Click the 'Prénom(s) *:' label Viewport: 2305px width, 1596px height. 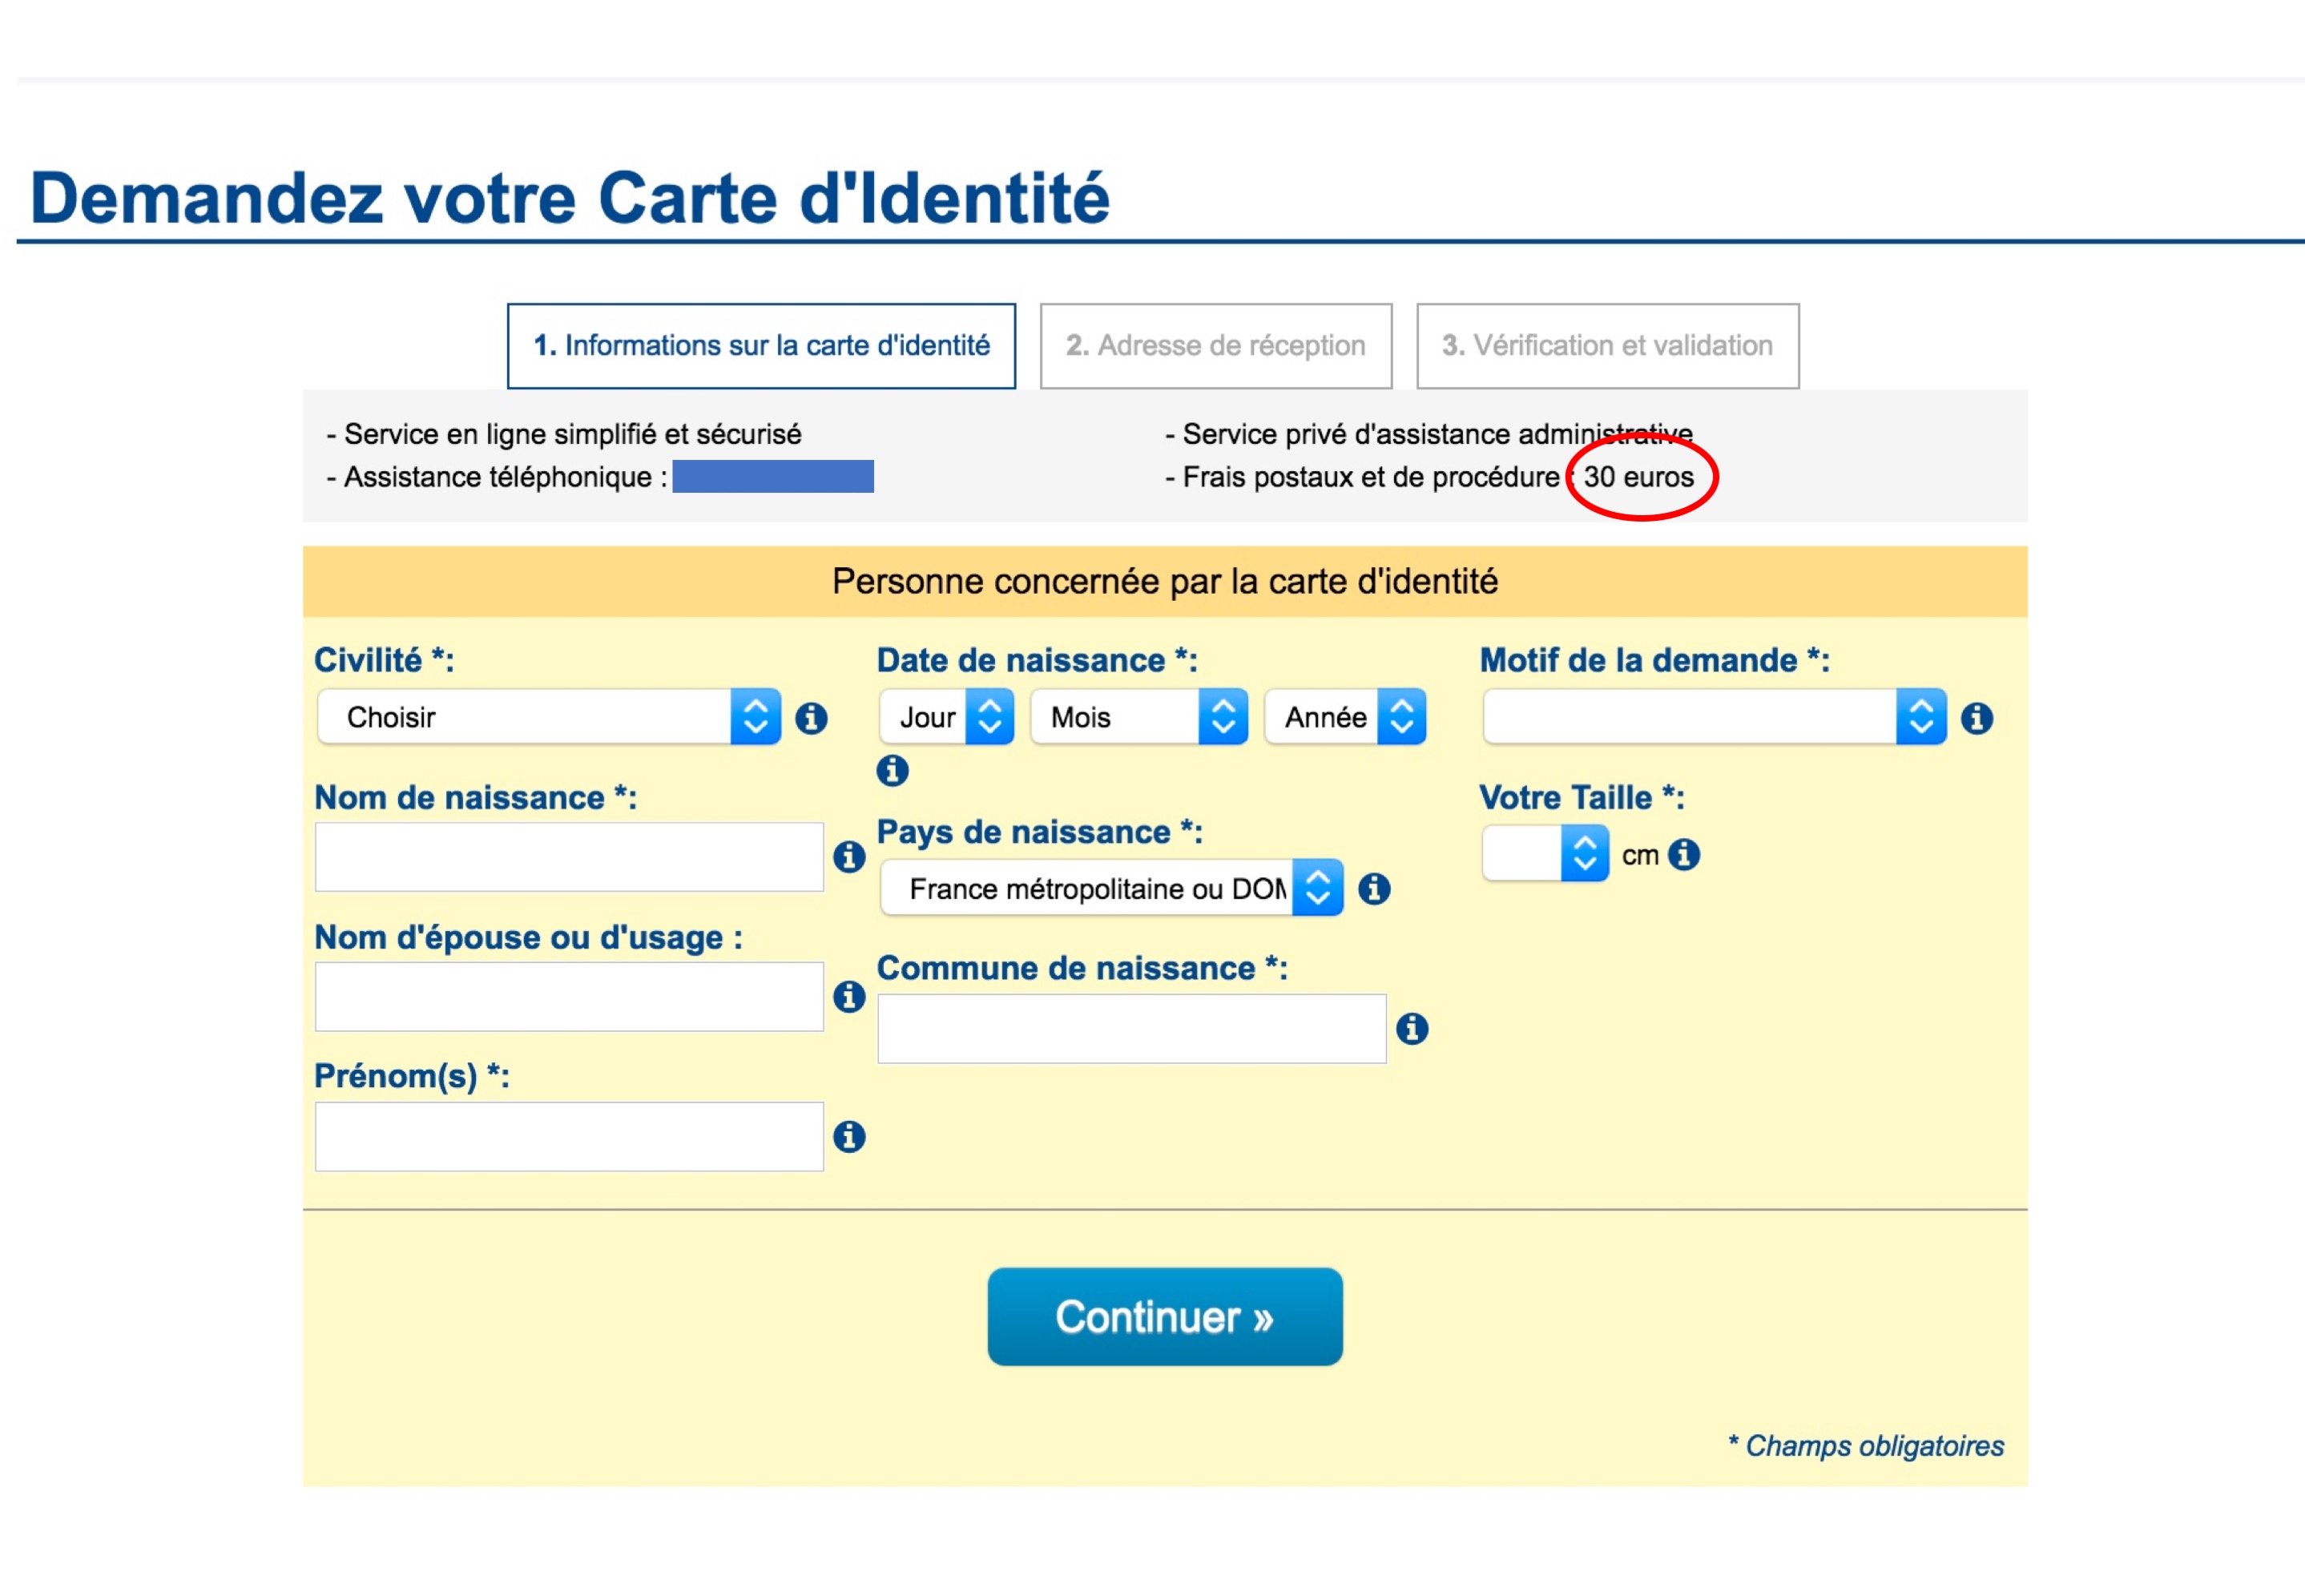412,1076
